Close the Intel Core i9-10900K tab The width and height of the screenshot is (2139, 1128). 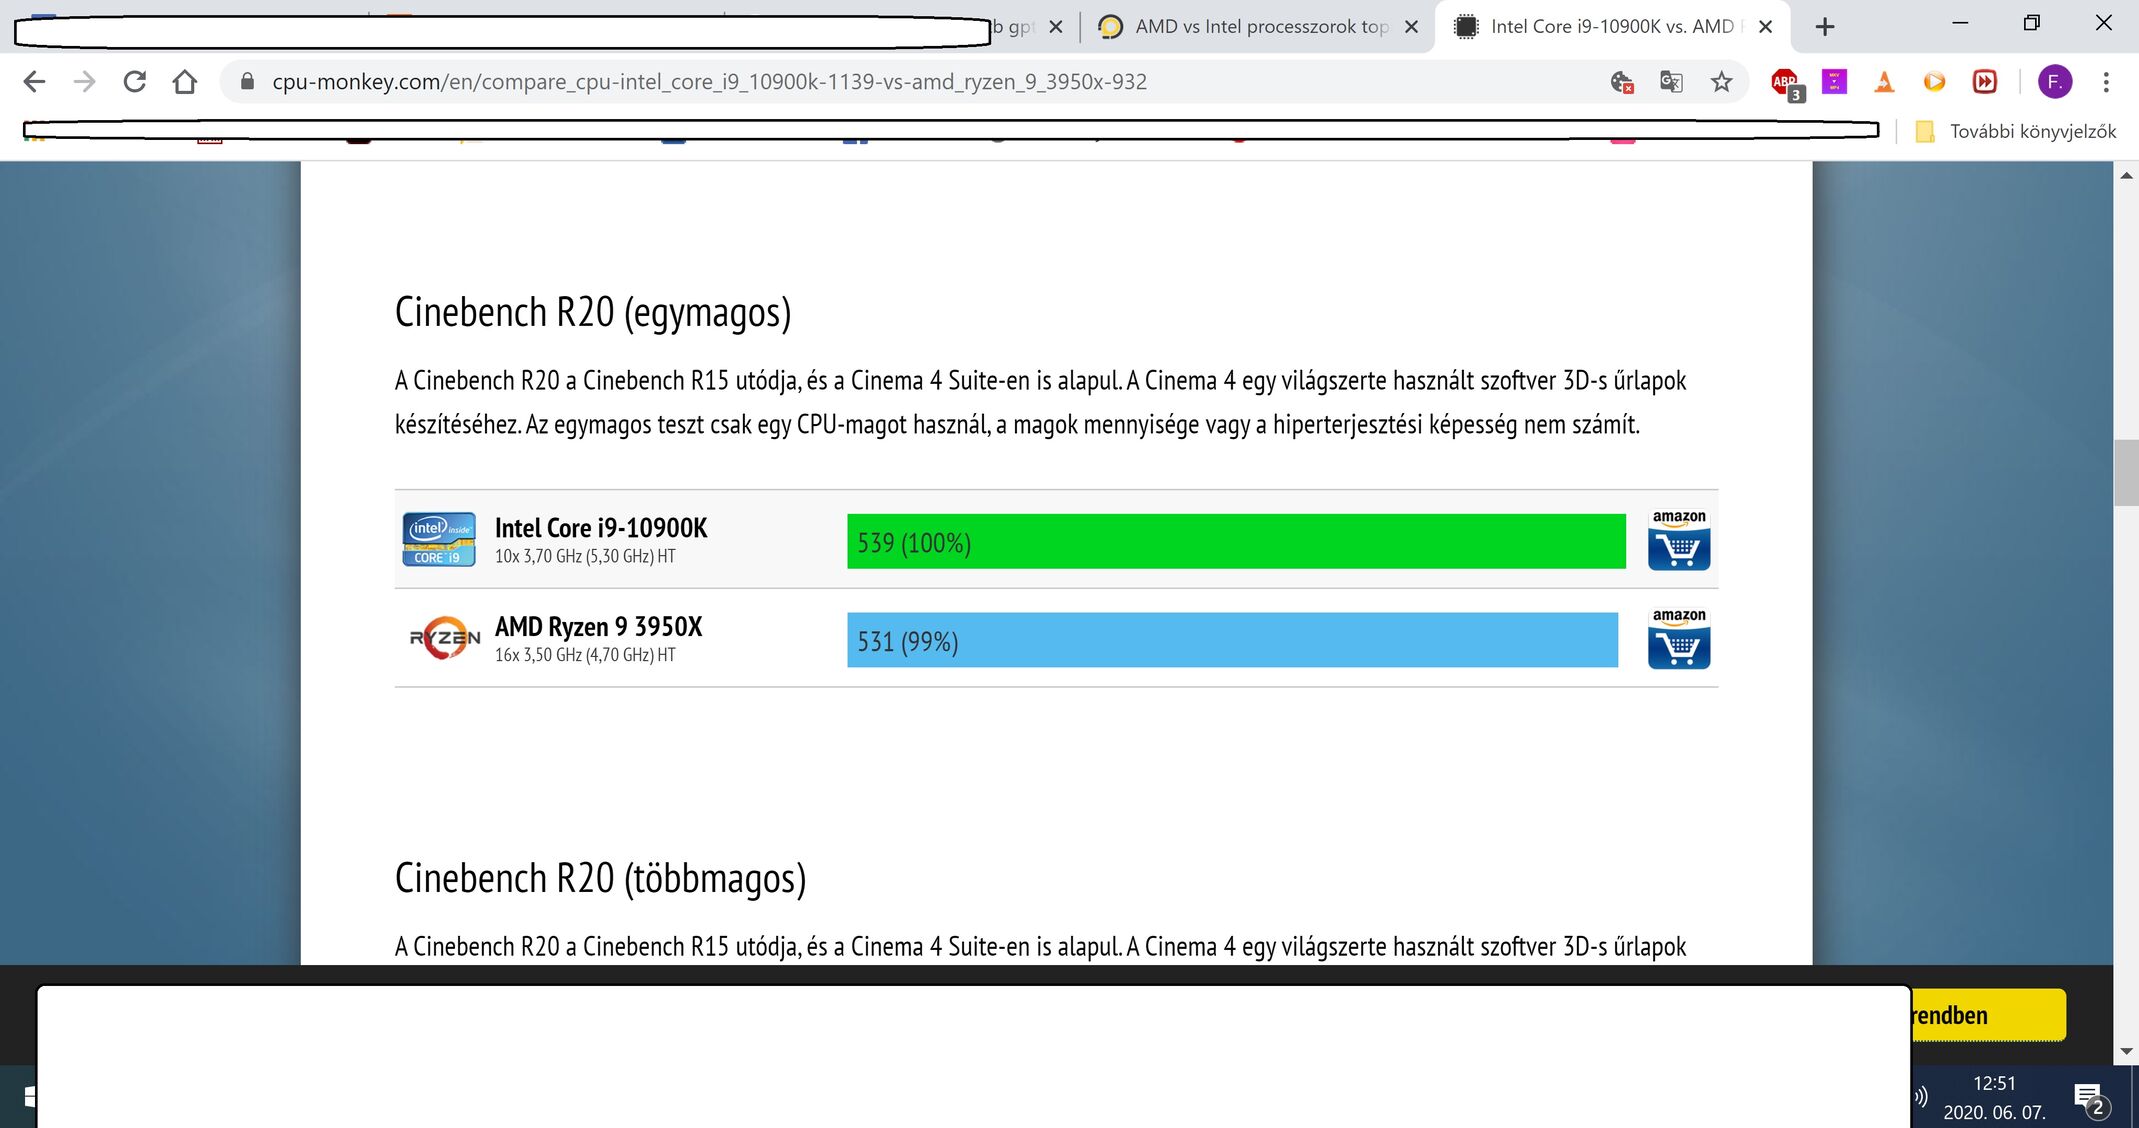click(x=1765, y=27)
